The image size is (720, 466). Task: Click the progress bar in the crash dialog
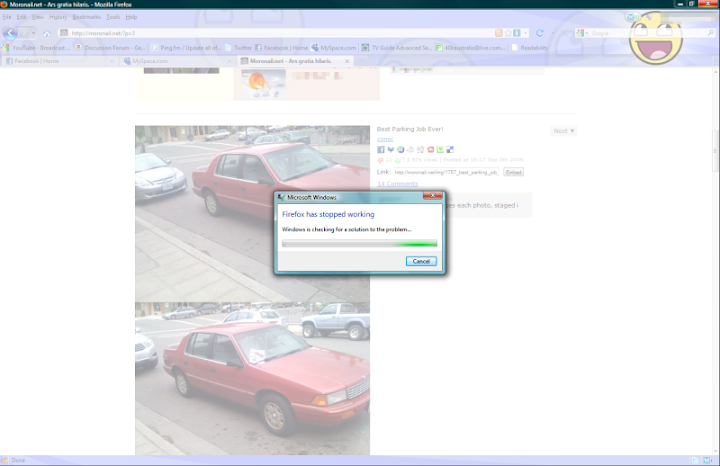pyautogui.click(x=359, y=243)
